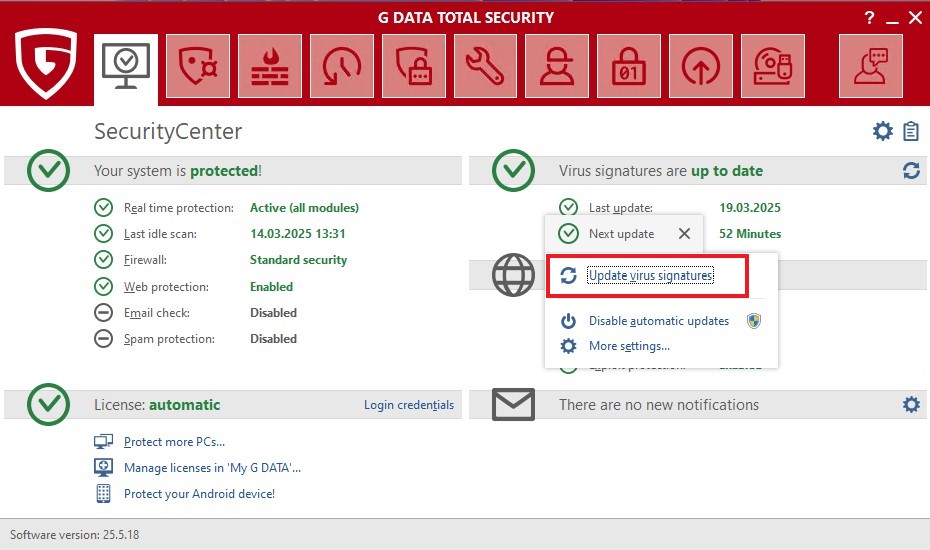Click the 19.03.2025 last update date
Image resolution: width=930 pixels, height=550 pixels.
[x=750, y=208]
